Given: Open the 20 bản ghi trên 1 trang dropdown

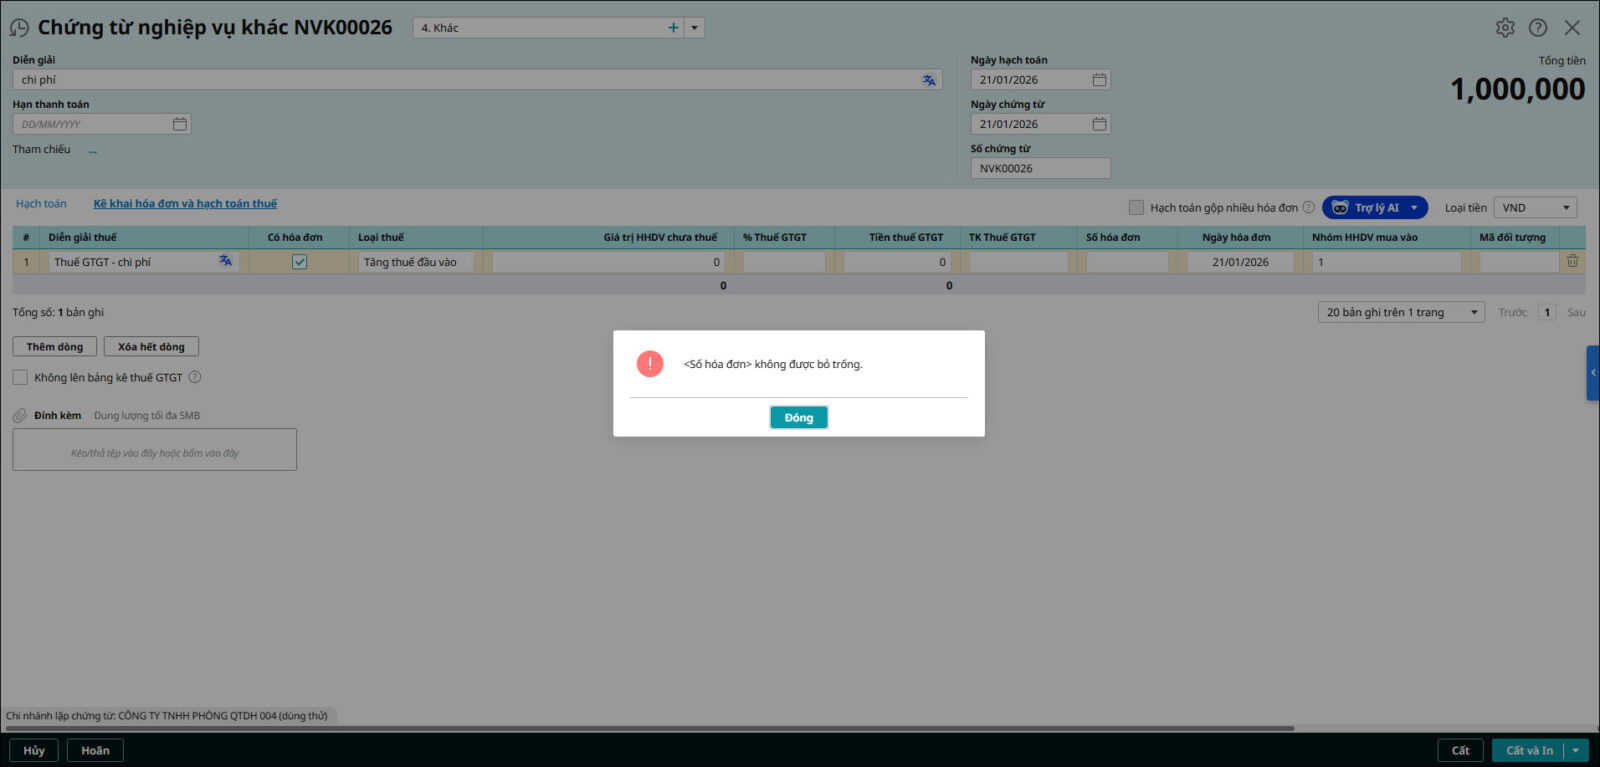Looking at the screenshot, I should tap(1401, 313).
